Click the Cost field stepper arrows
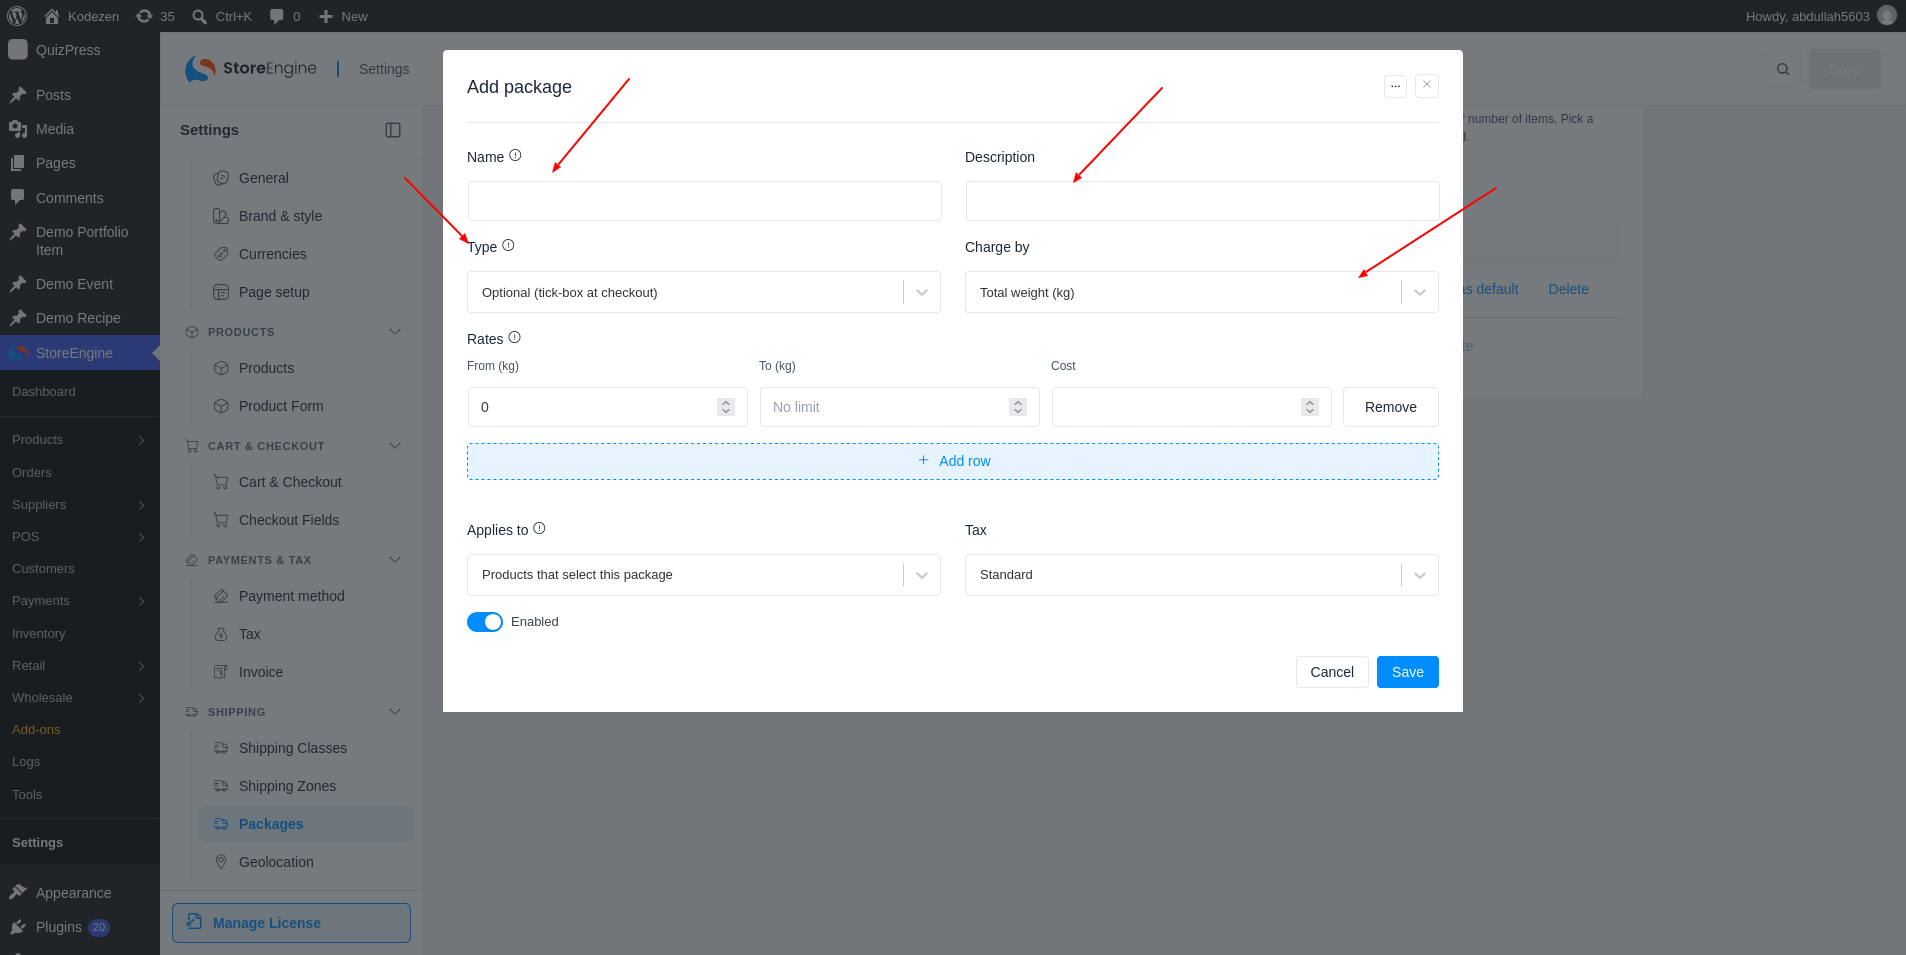This screenshot has height=955, width=1906. [x=1310, y=407]
